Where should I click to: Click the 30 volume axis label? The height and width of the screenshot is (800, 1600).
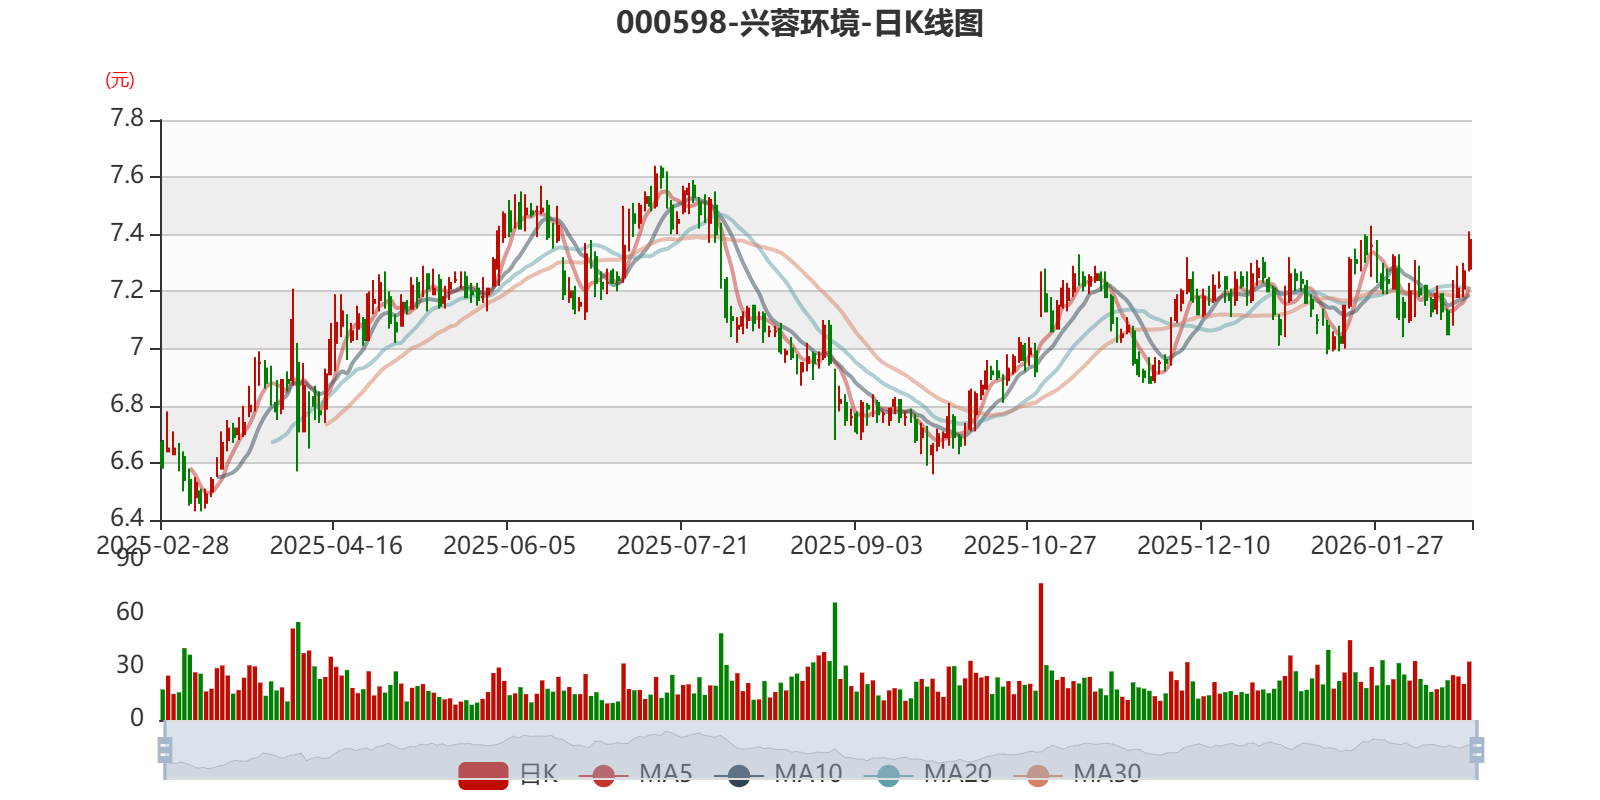130,665
